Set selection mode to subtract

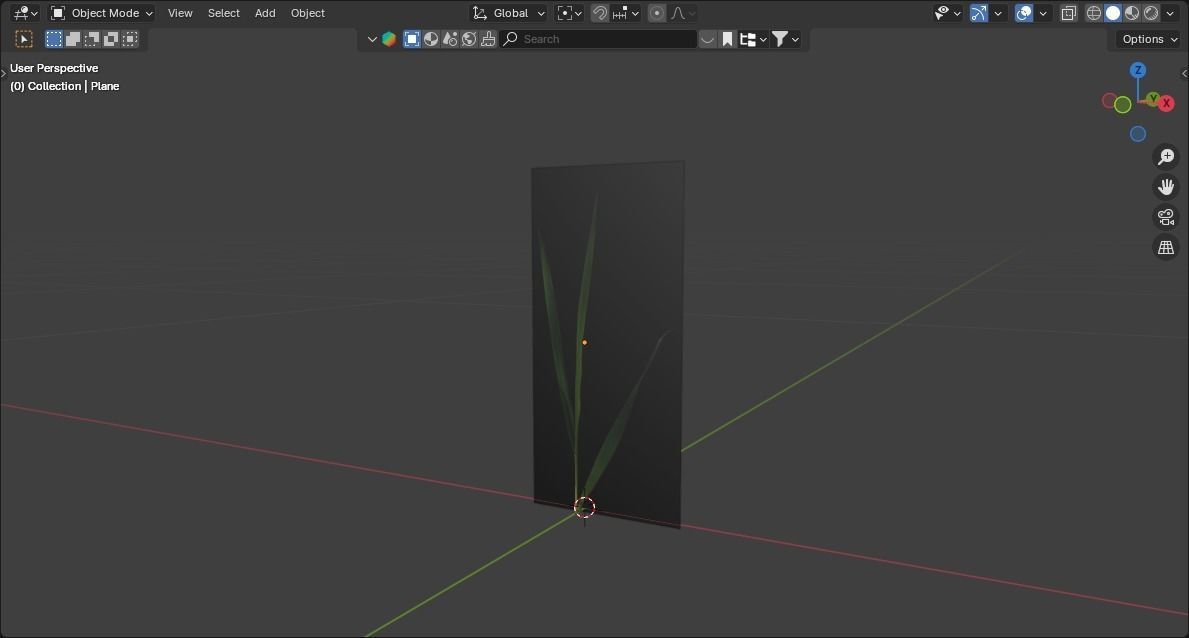coord(92,39)
